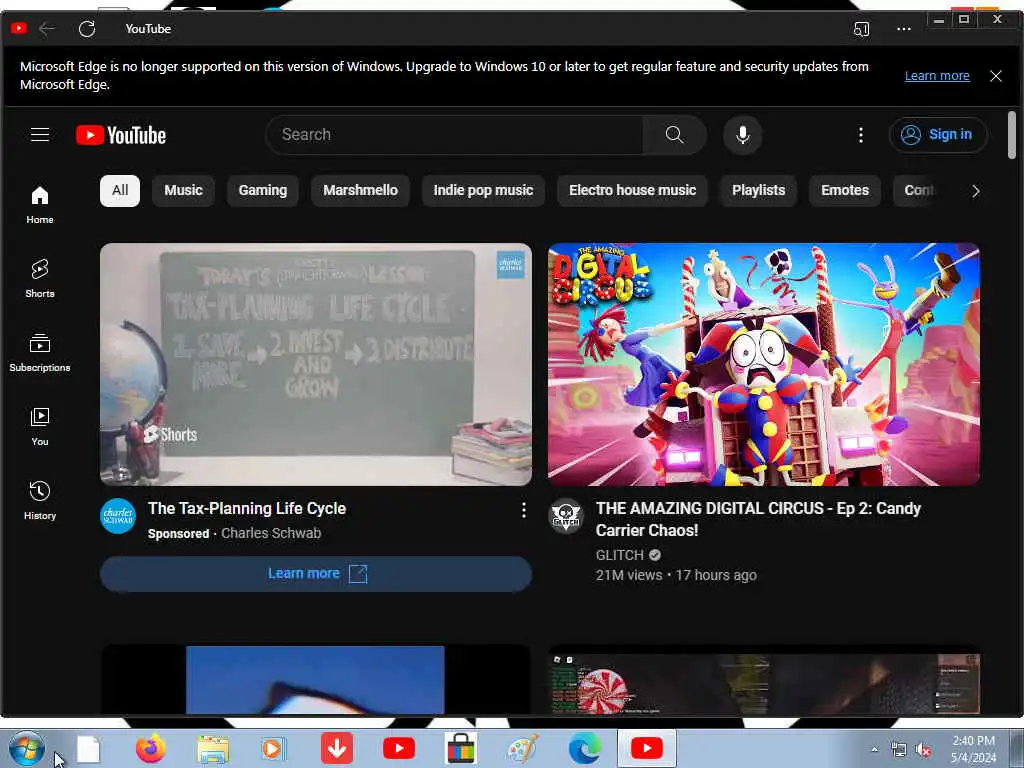The width and height of the screenshot is (1024, 768).
Task: Open the app's three-dot more menu in title bar
Action: click(x=904, y=29)
